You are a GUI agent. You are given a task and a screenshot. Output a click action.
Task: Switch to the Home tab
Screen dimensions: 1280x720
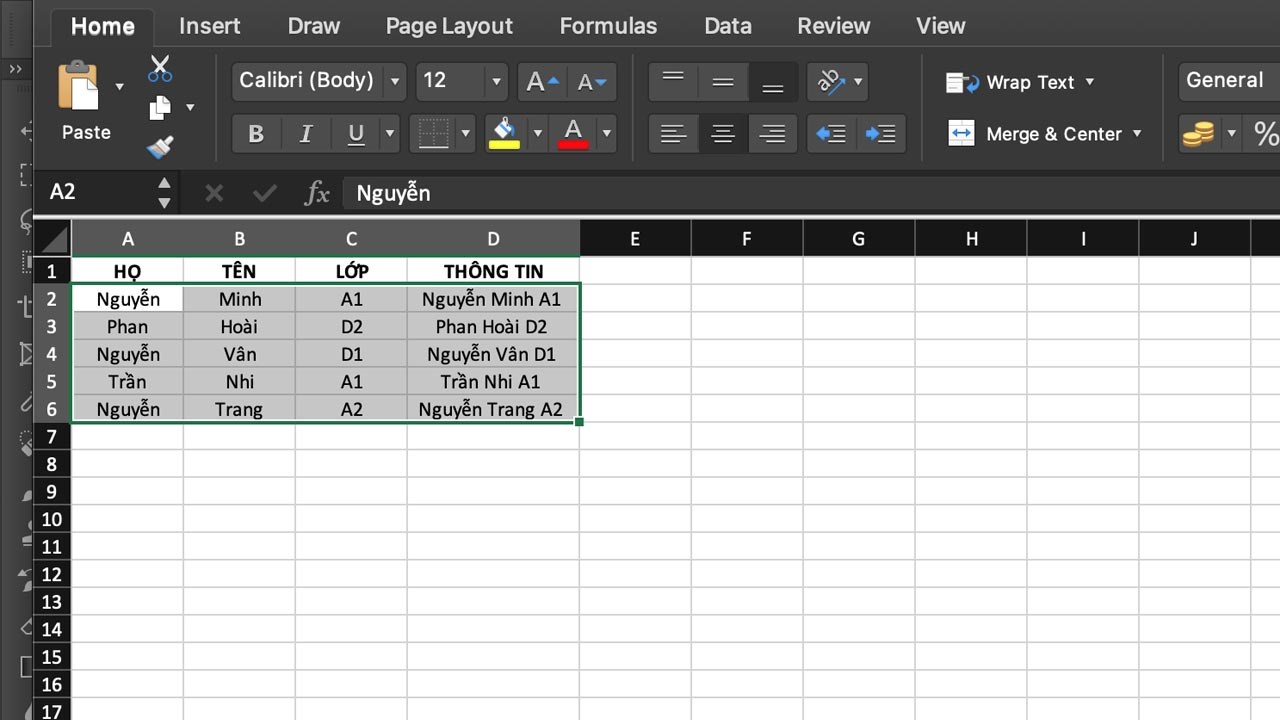tap(102, 26)
